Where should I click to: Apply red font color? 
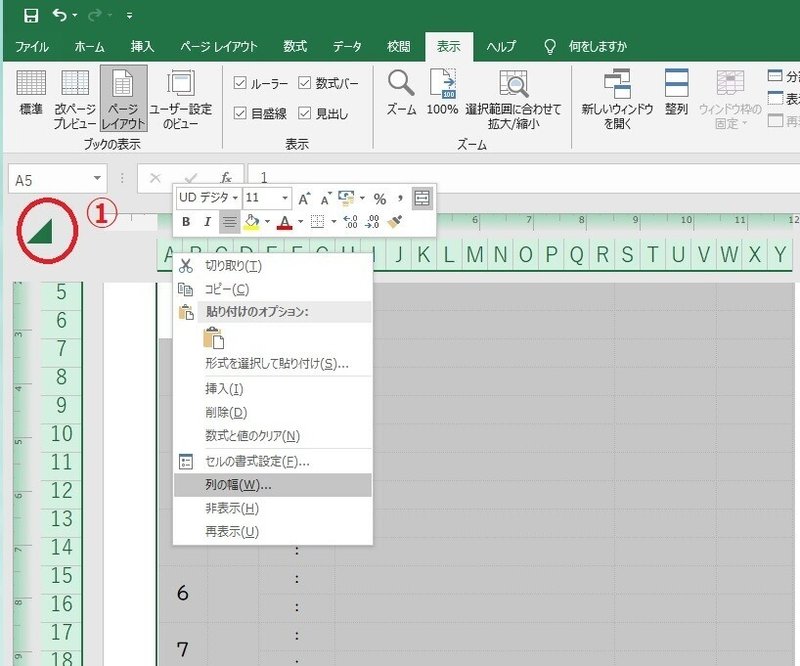coord(285,222)
